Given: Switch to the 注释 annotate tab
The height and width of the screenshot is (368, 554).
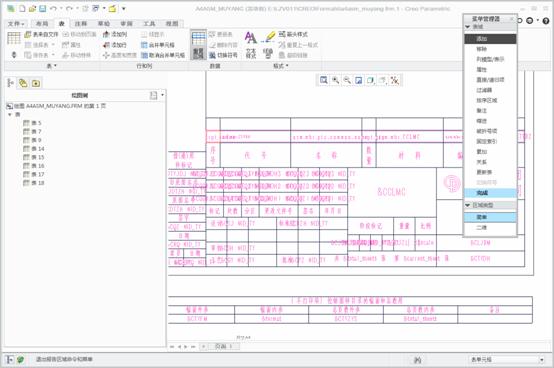Looking at the screenshot, I should point(81,24).
